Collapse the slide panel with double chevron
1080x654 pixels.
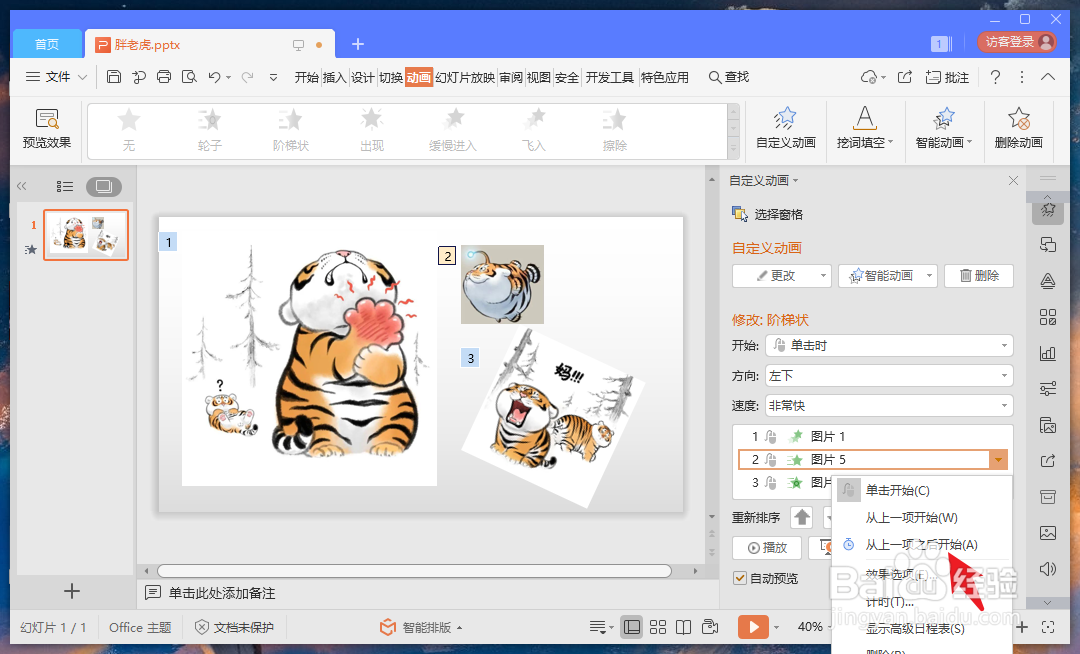click(22, 186)
